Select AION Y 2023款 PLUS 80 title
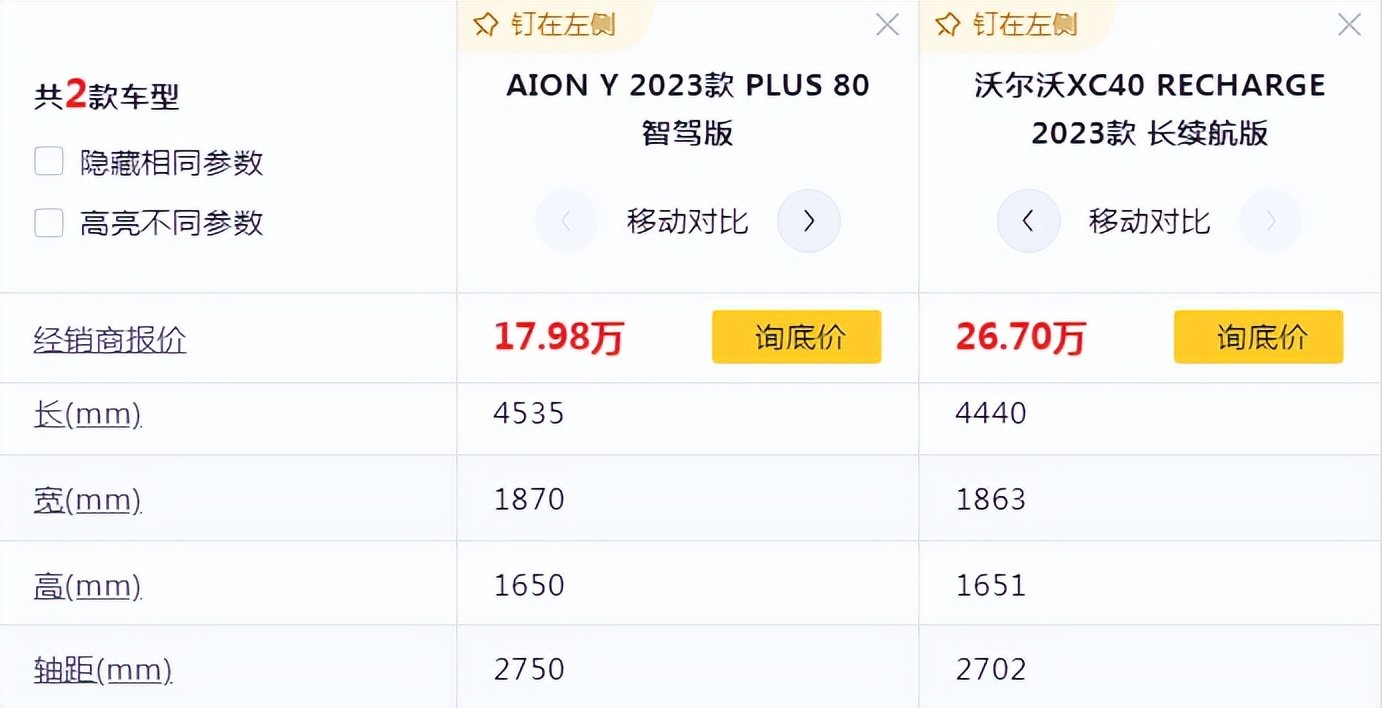Viewport: 1382px width, 708px height. [x=688, y=108]
